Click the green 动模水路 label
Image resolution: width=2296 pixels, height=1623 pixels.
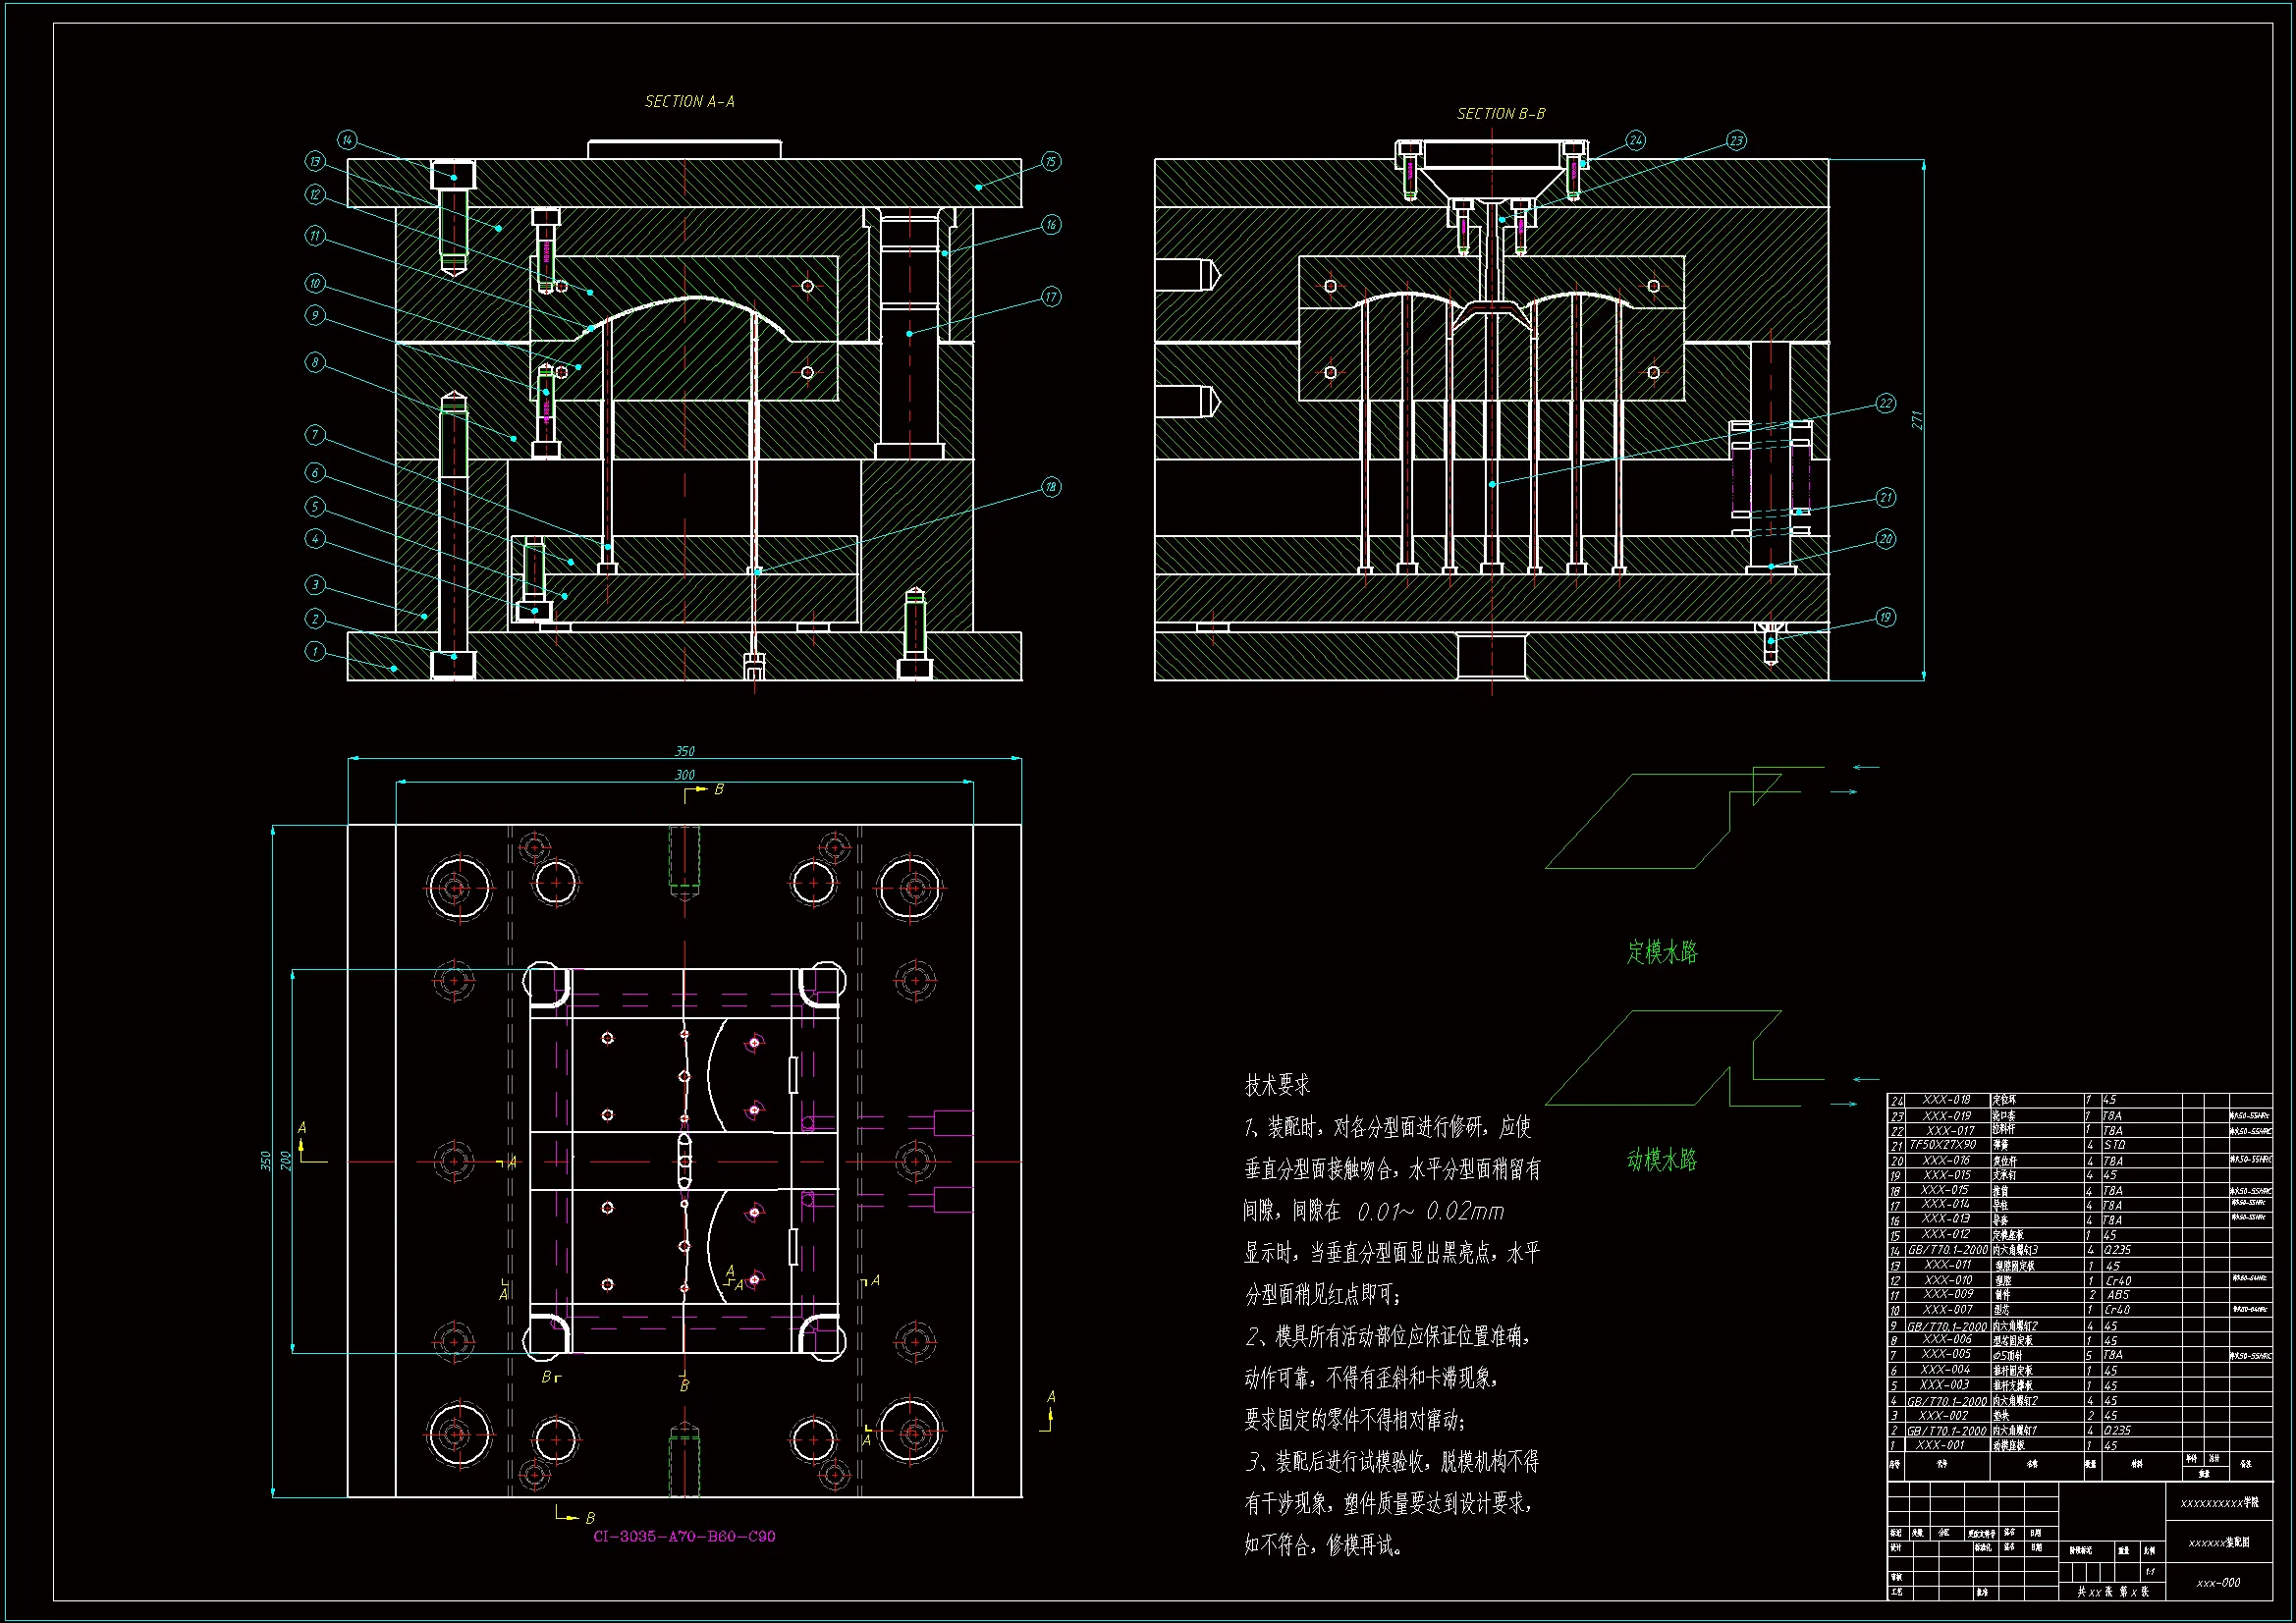tap(1662, 1159)
